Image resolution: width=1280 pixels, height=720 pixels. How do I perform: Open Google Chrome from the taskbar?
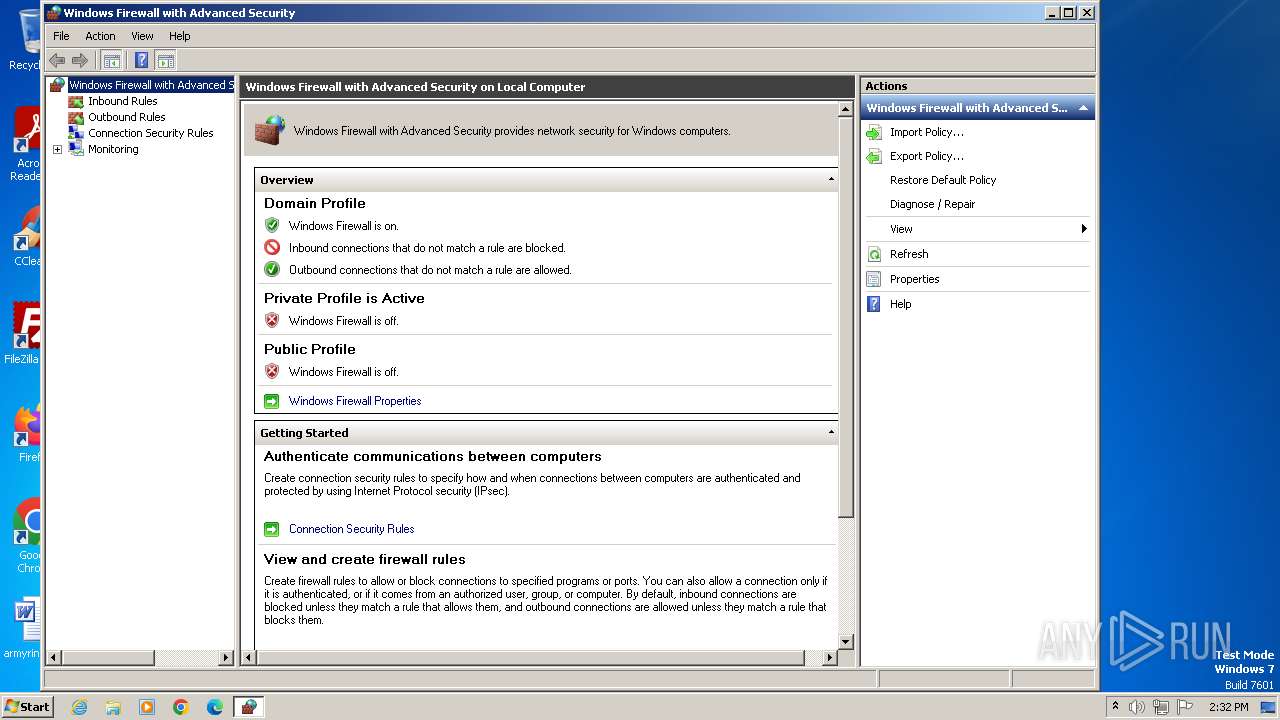181,707
